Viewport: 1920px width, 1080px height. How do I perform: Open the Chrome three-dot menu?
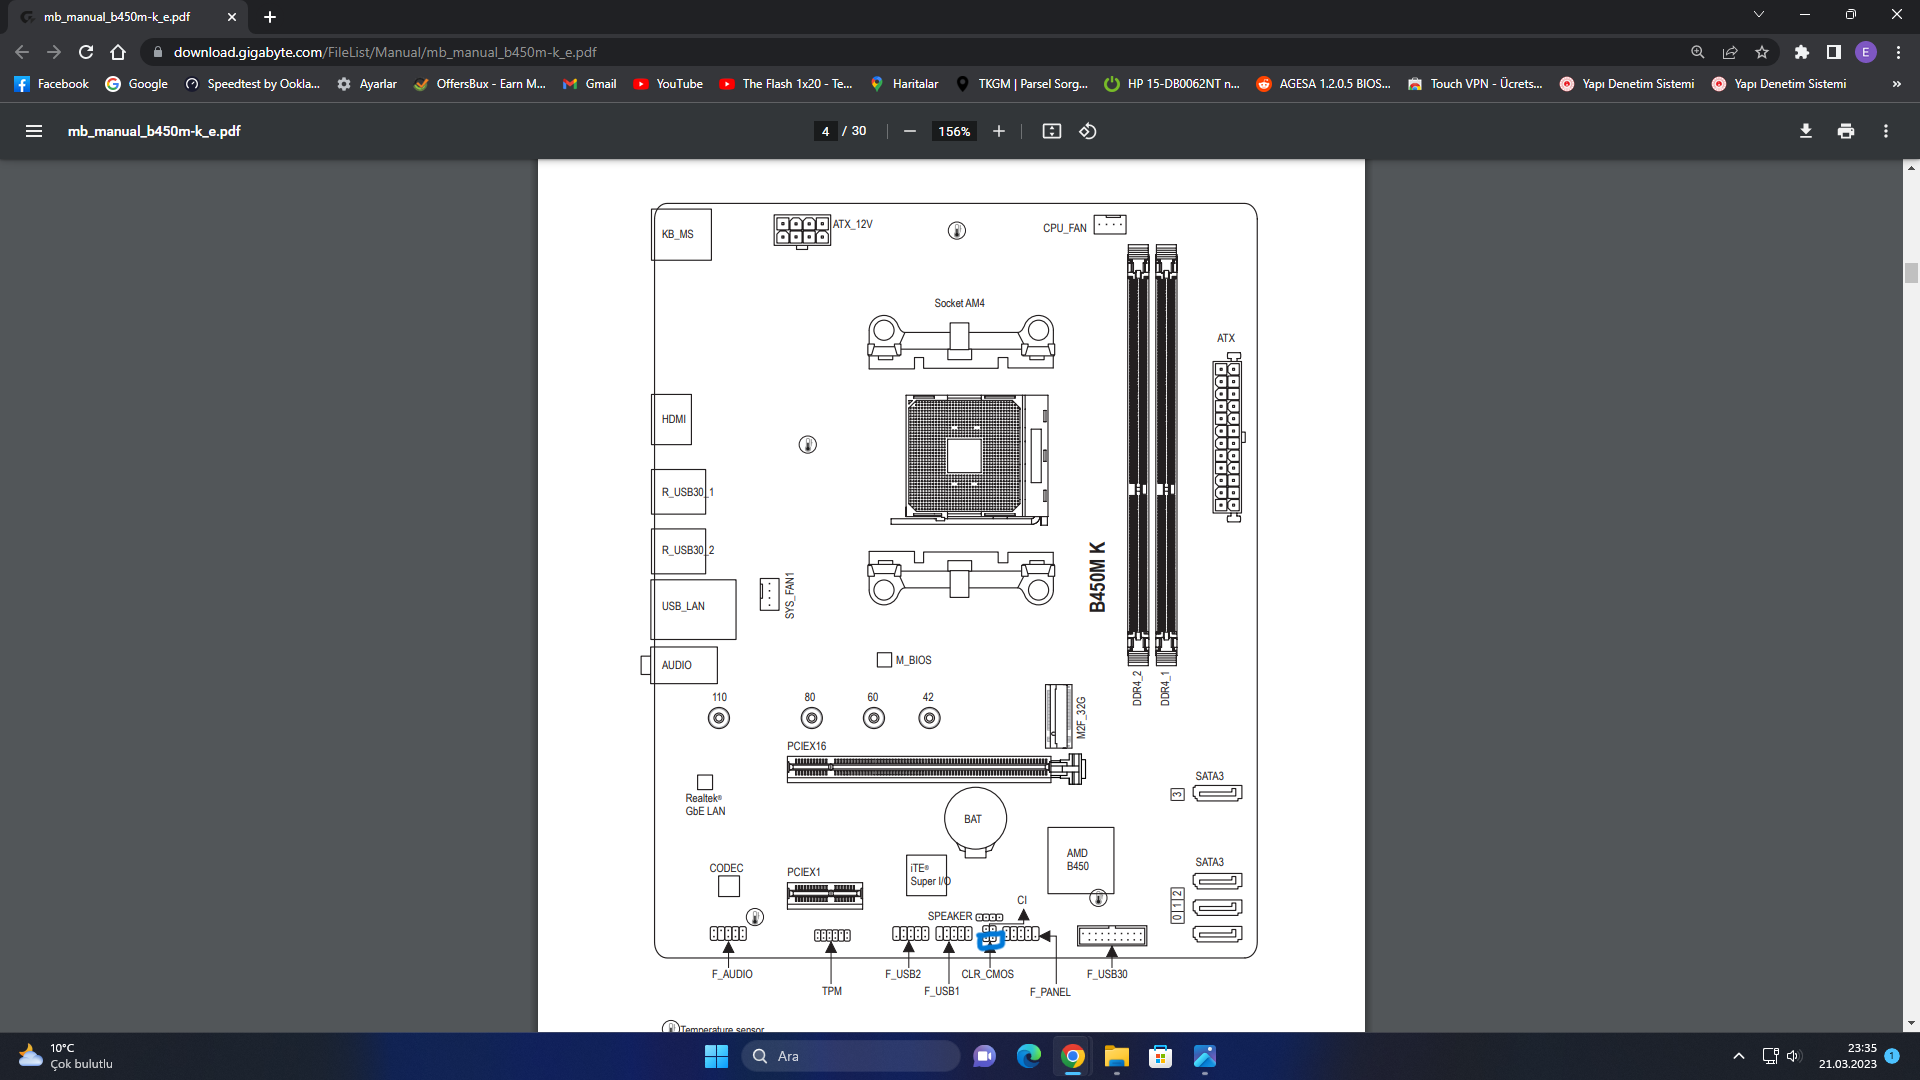(x=1898, y=52)
